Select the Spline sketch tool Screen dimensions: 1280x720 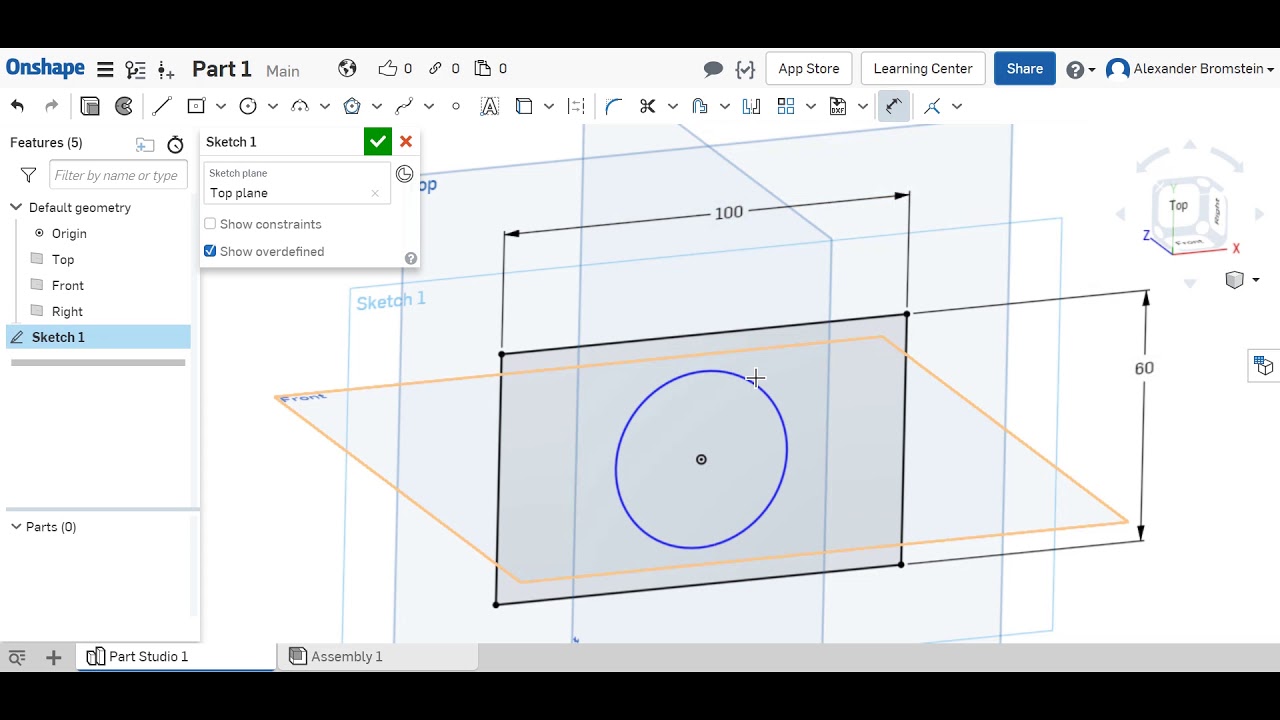pyautogui.click(x=404, y=106)
